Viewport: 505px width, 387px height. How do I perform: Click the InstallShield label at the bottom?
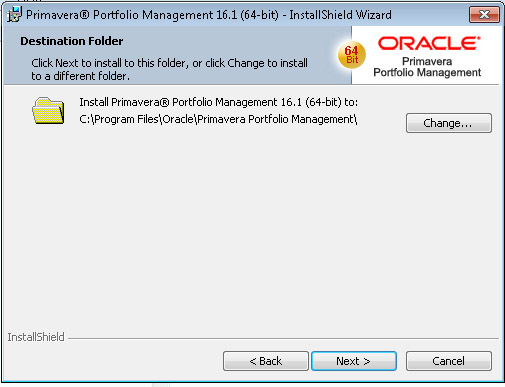pyautogui.click(x=36, y=337)
